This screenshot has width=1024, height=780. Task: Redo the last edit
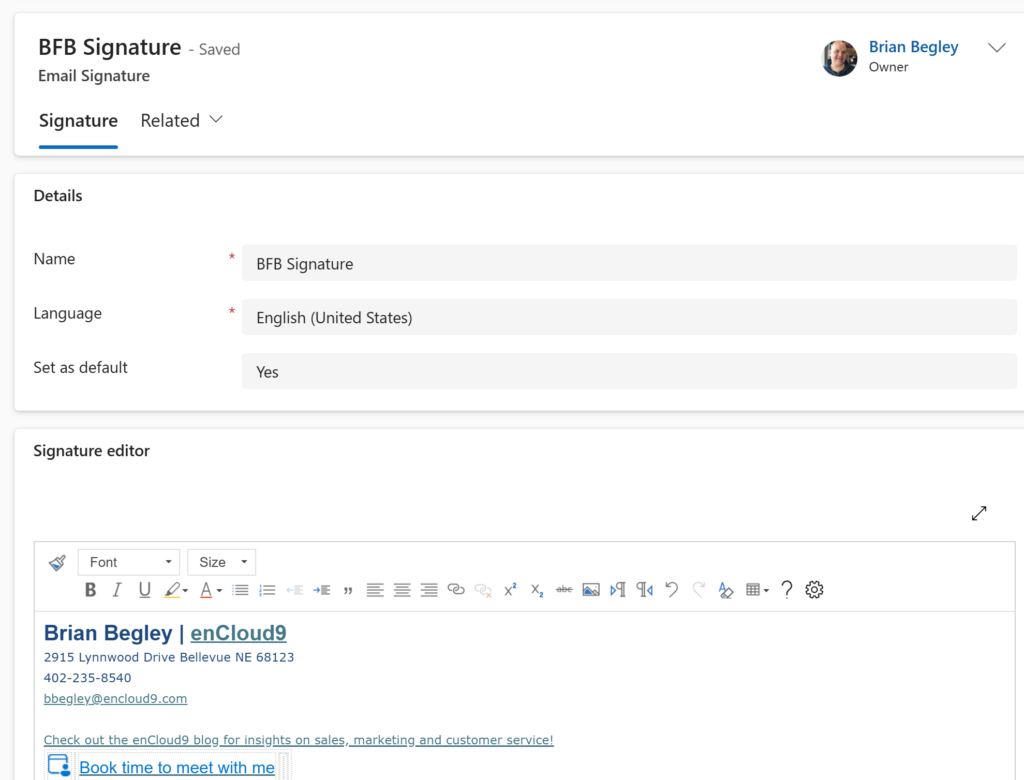698,590
